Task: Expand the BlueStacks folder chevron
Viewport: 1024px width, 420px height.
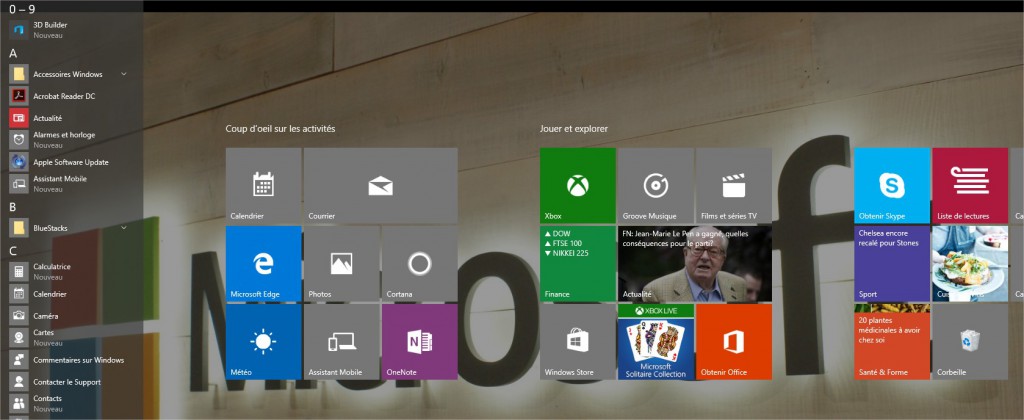Action: point(123,228)
